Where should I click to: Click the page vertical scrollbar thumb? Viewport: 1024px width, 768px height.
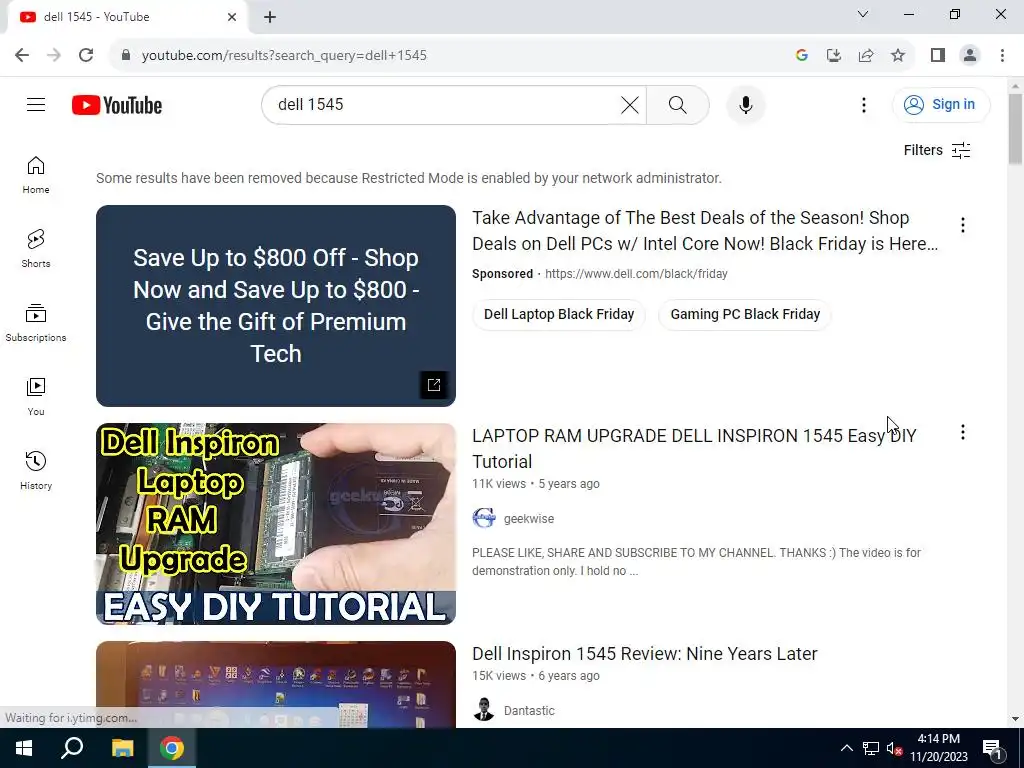[x=1015, y=129]
